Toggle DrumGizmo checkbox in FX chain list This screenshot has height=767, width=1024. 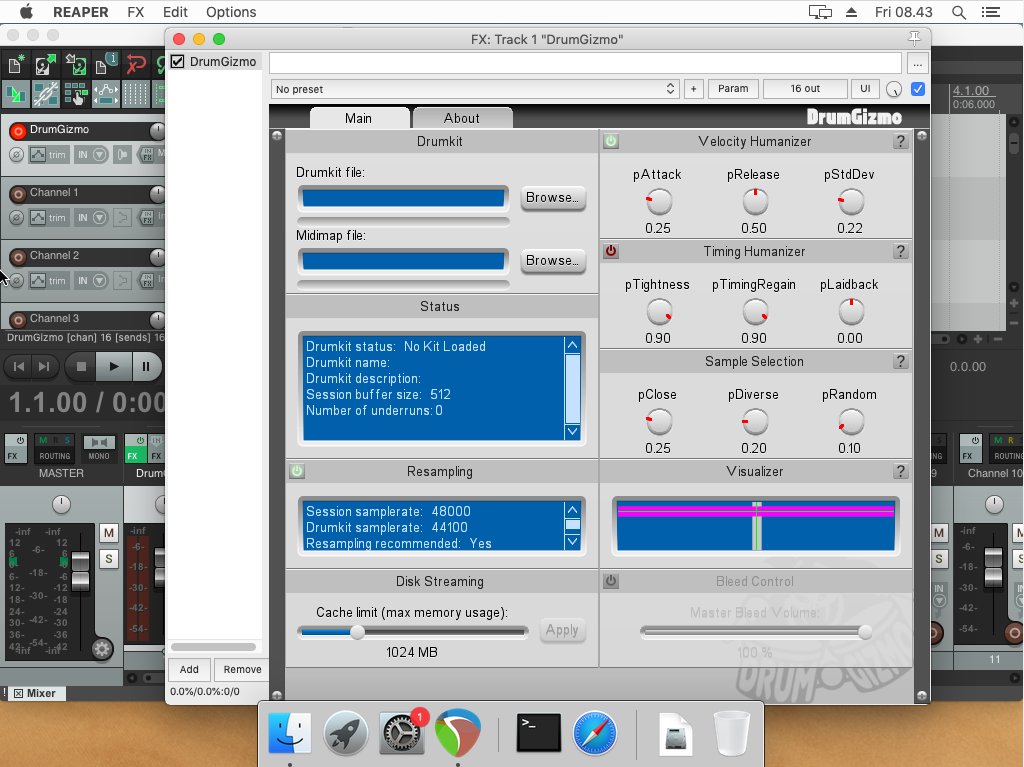click(178, 61)
